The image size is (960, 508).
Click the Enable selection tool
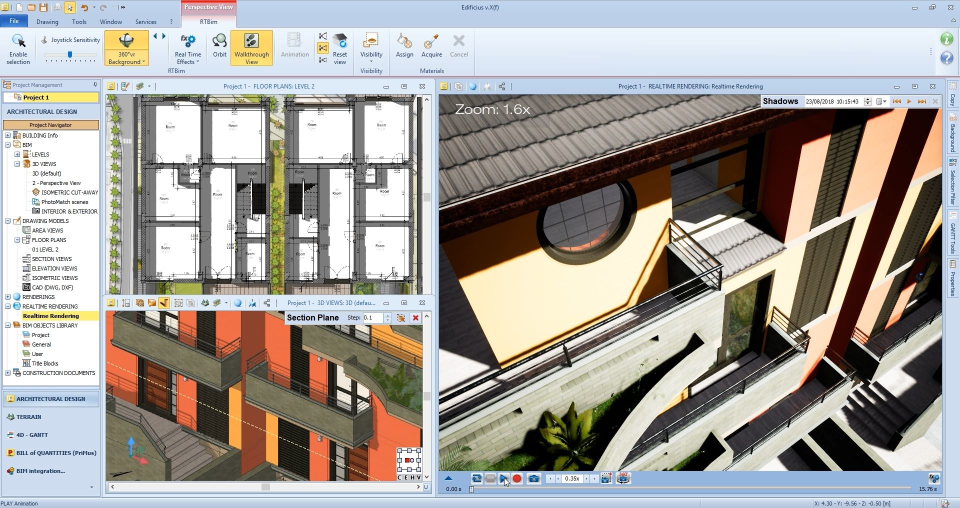19,47
